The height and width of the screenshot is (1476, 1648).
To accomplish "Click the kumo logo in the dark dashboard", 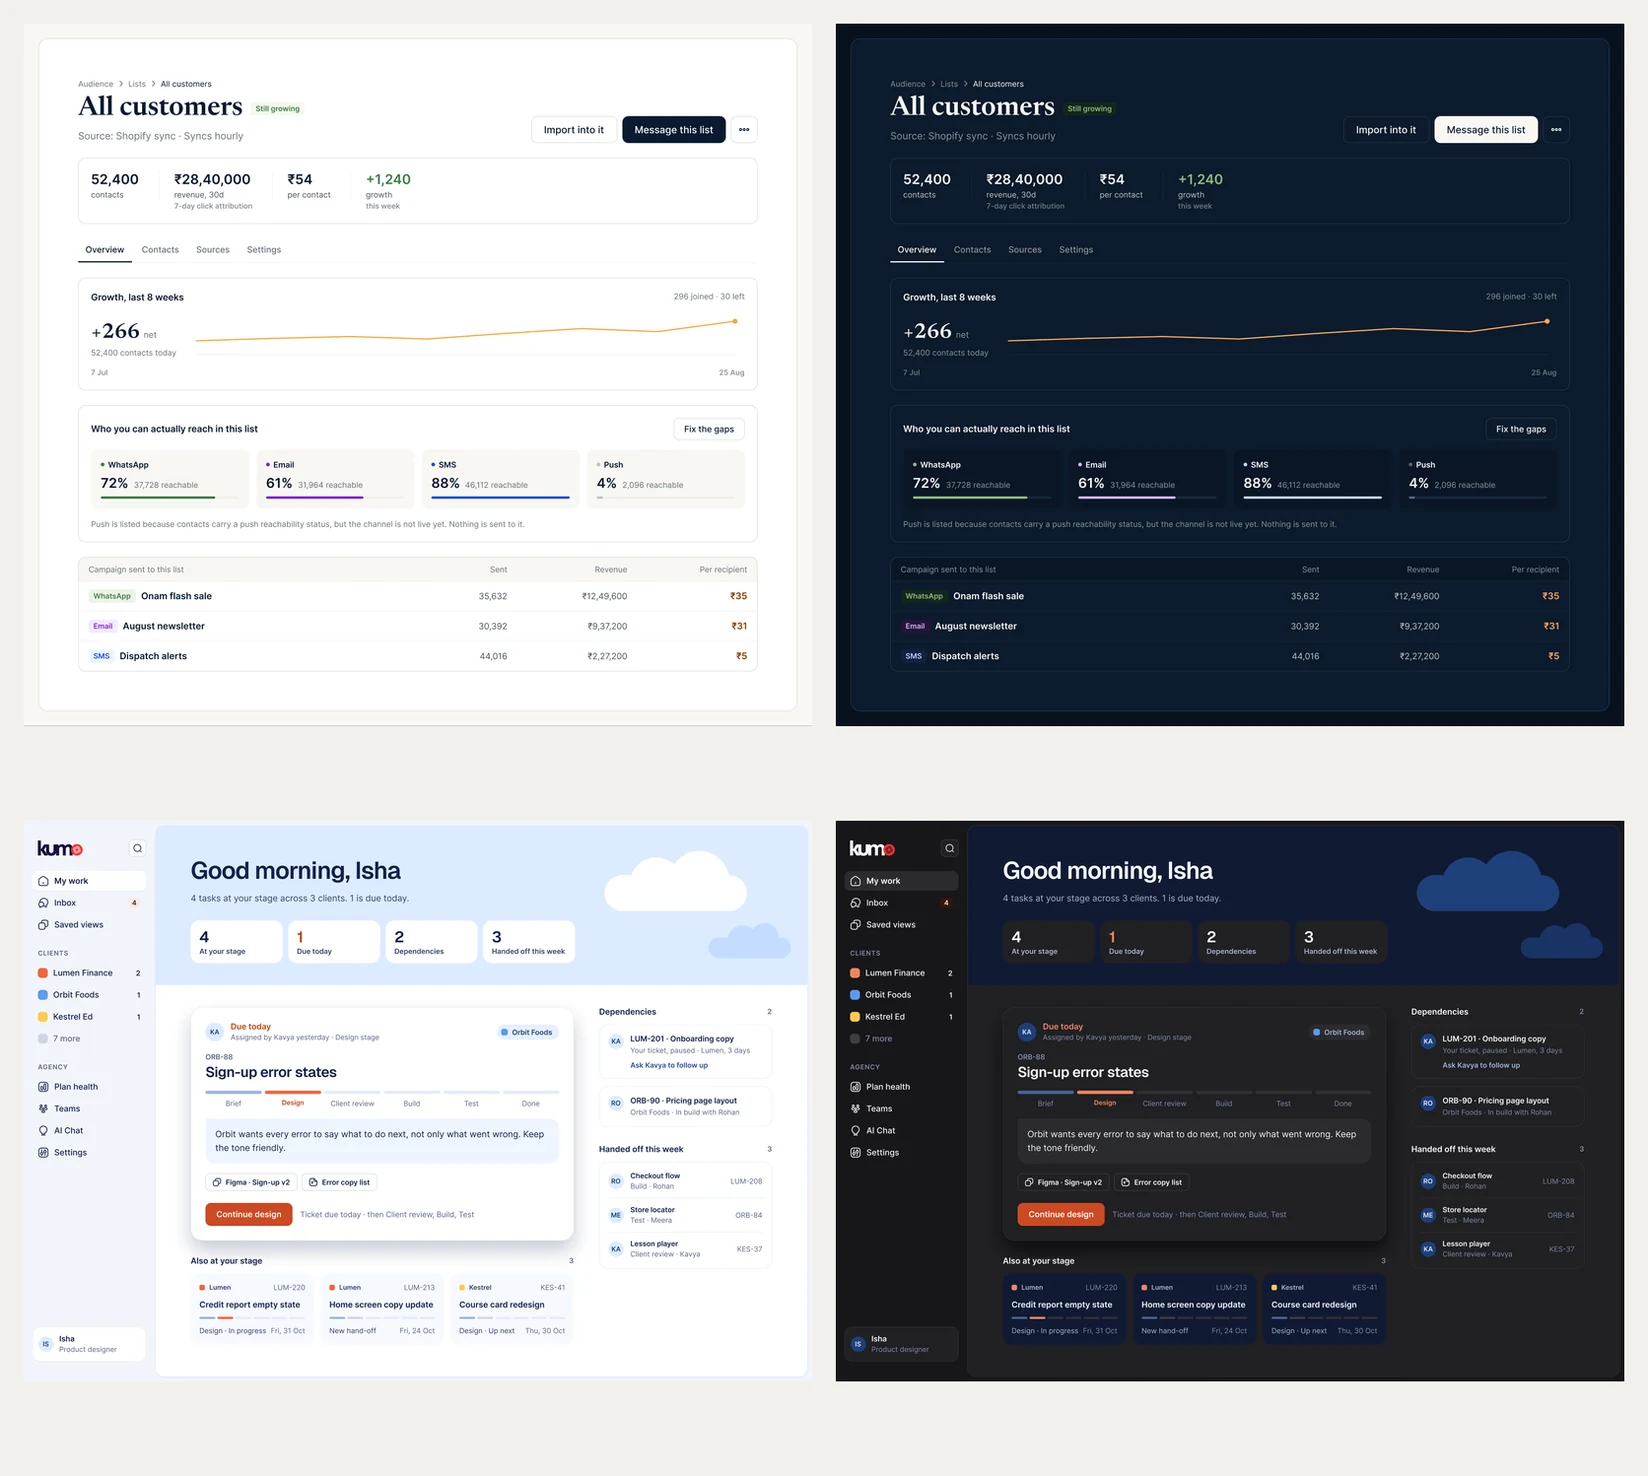I will tap(872, 849).
